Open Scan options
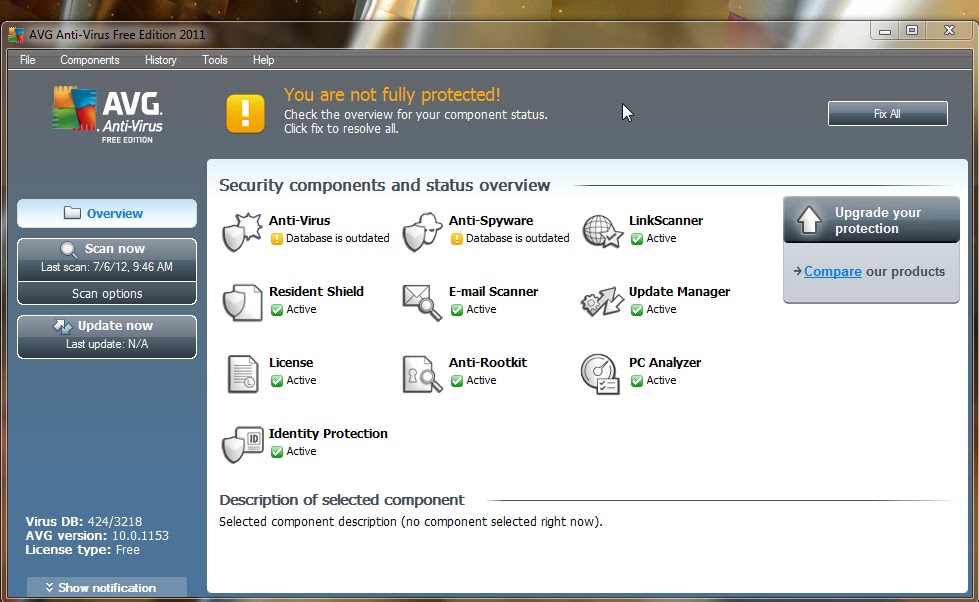Screen dimensions: 979x602 point(107,294)
